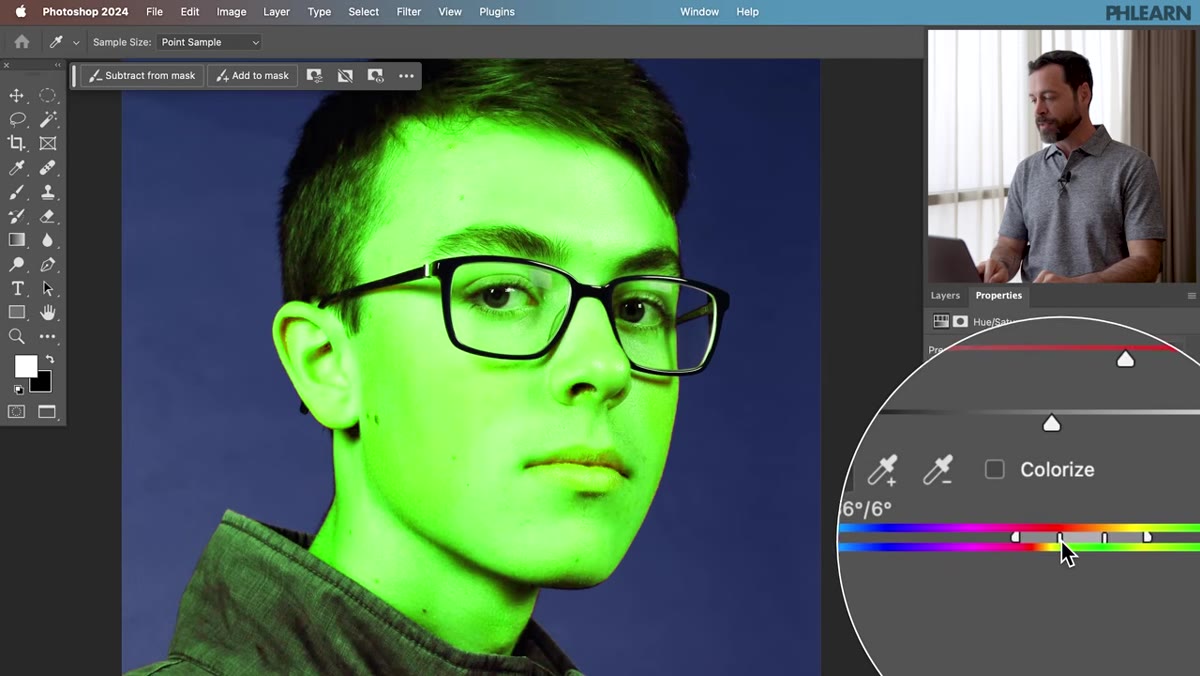Swap foreground and background colors
This screenshot has width=1200, height=676.
(49, 359)
